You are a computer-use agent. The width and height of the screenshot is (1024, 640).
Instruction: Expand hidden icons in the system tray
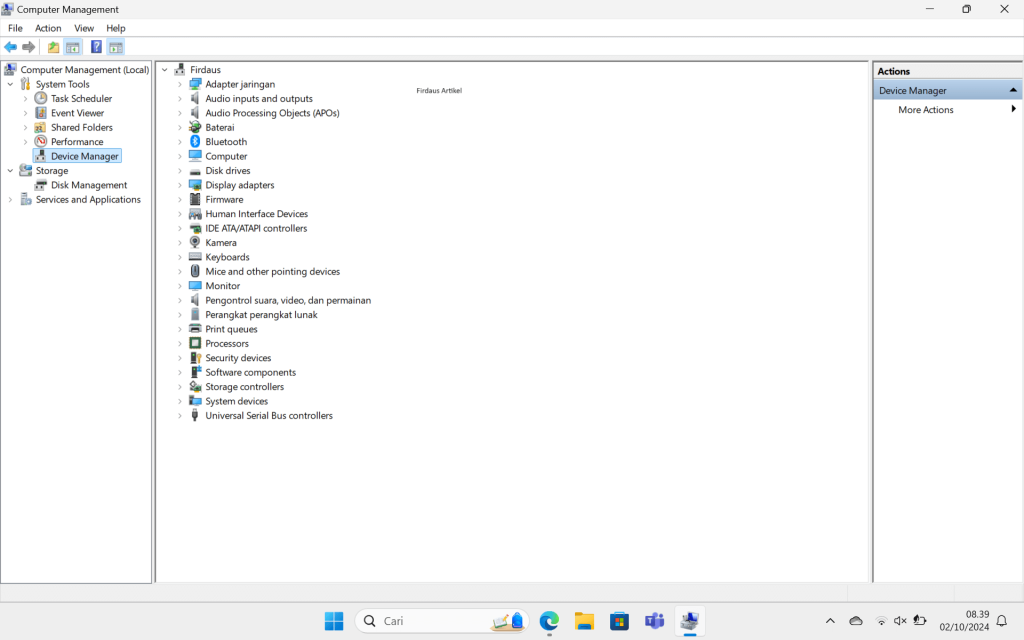point(830,620)
